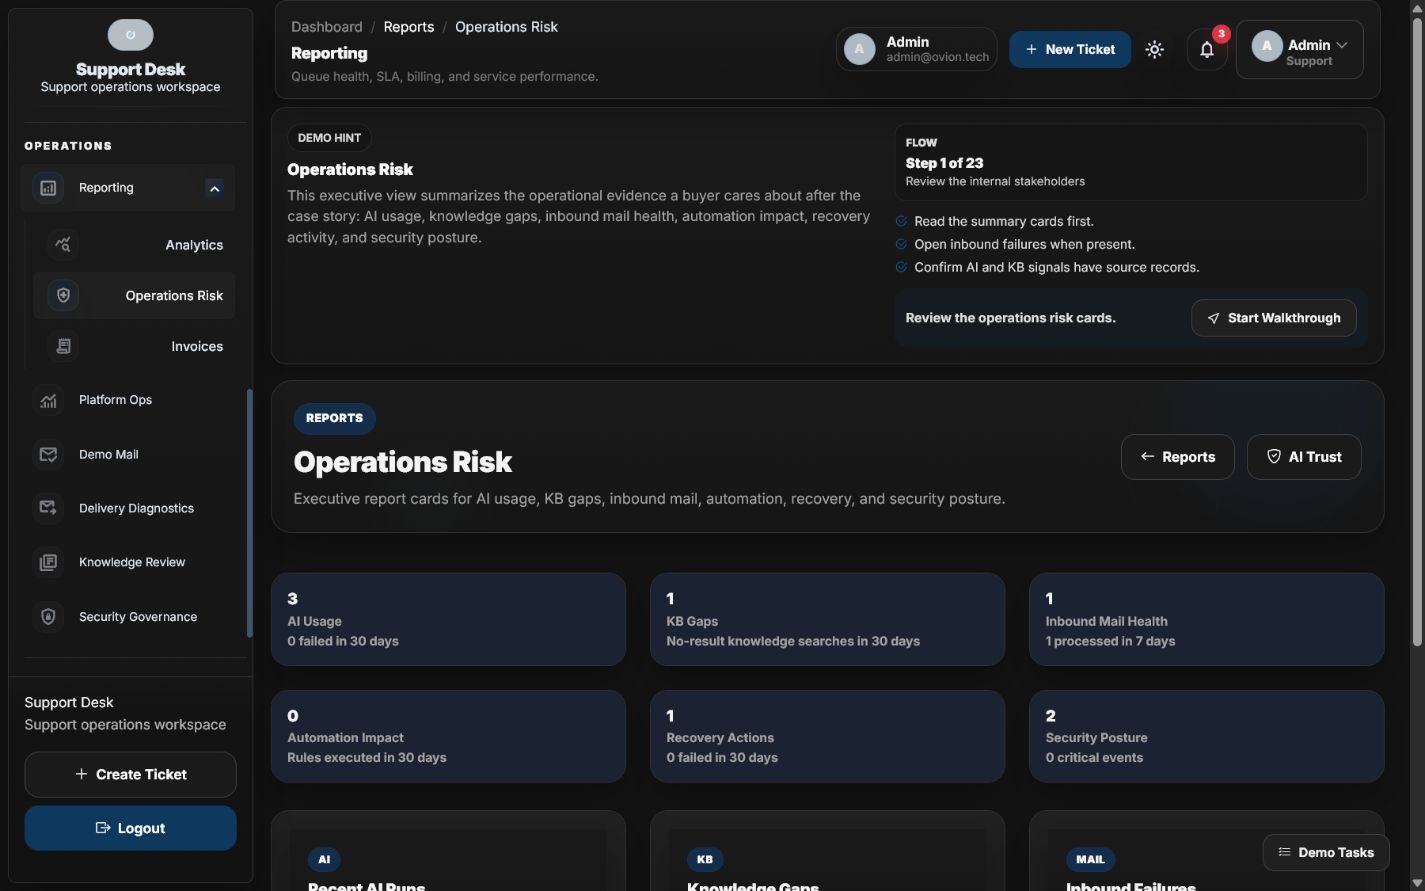This screenshot has width=1425, height=891.
Task: Open Invoices from sidebar
Action: pyautogui.click(x=134, y=346)
